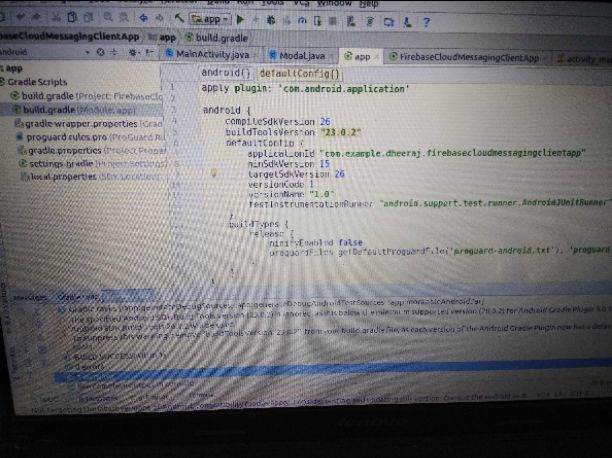Image resolution: width=612 pixels, height=458 pixels.
Task: Switch to the Modal.java tab
Action: pos(302,56)
